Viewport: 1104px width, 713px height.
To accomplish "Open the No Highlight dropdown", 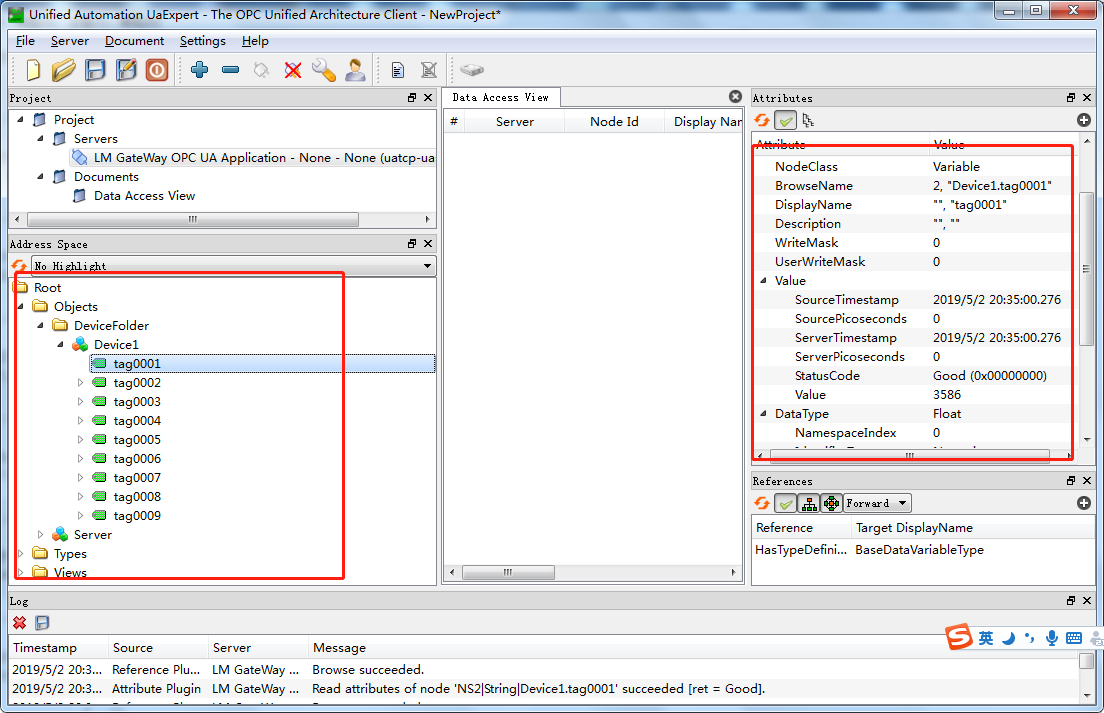I will 234,266.
